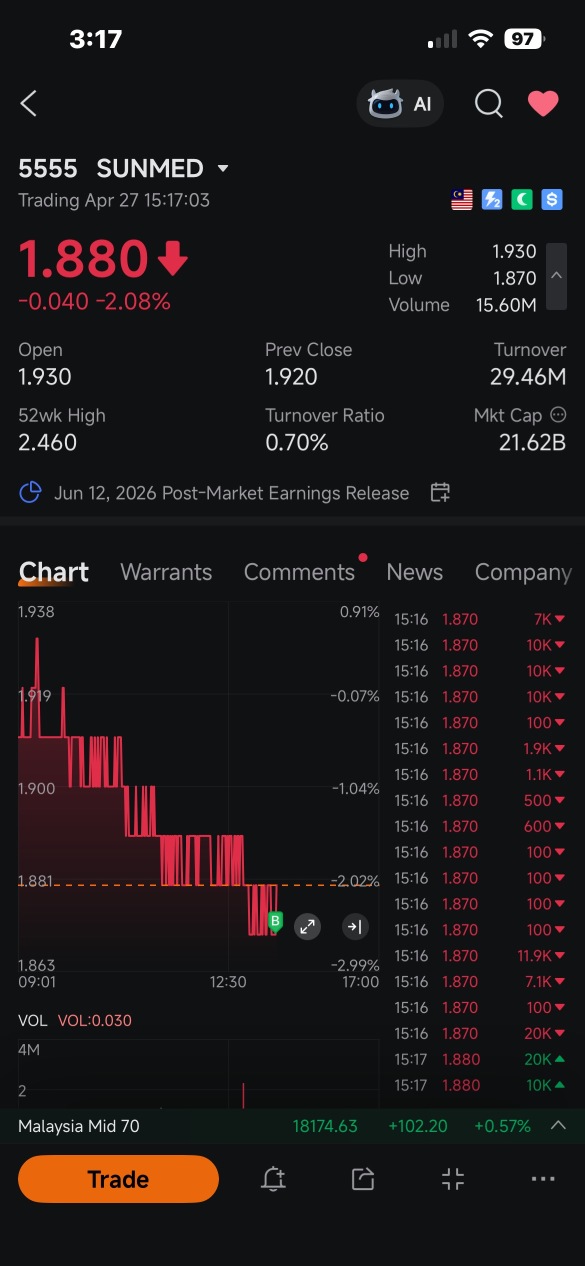Image resolution: width=585 pixels, height=1266 pixels.
Task: Tap the blue dollar sign badge icon
Action: coord(552,200)
